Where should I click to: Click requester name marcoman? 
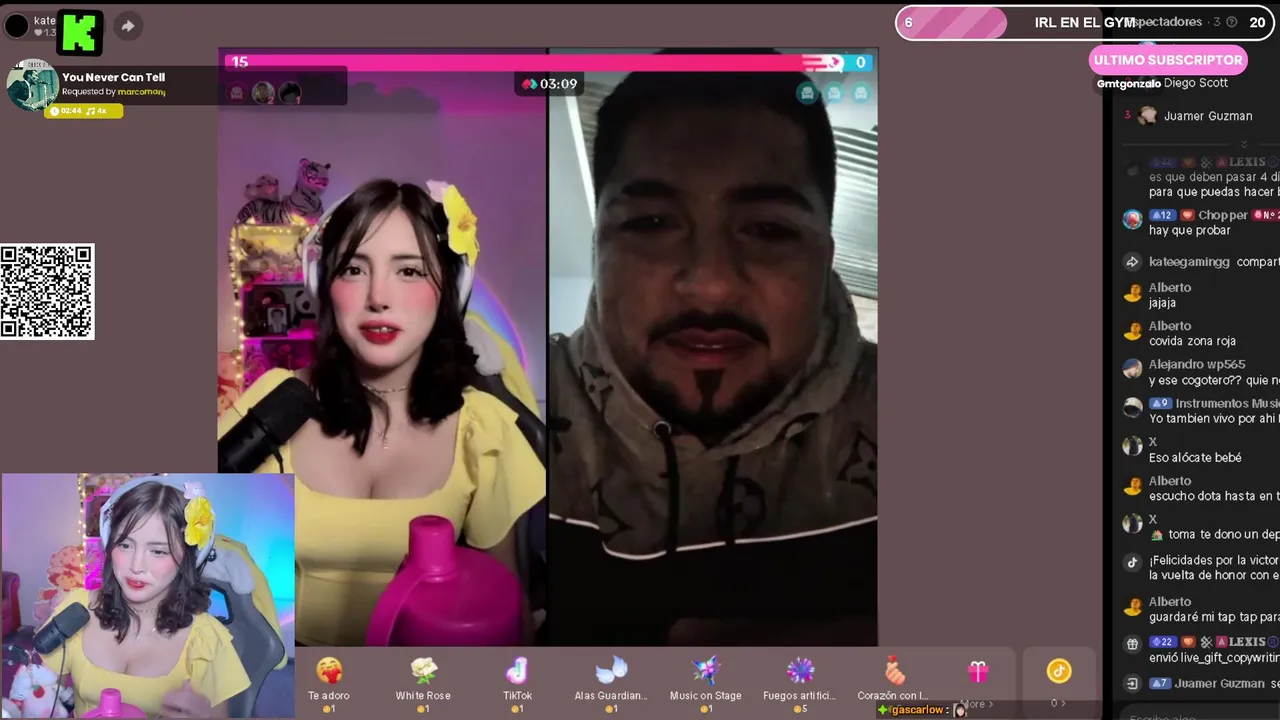(141, 92)
